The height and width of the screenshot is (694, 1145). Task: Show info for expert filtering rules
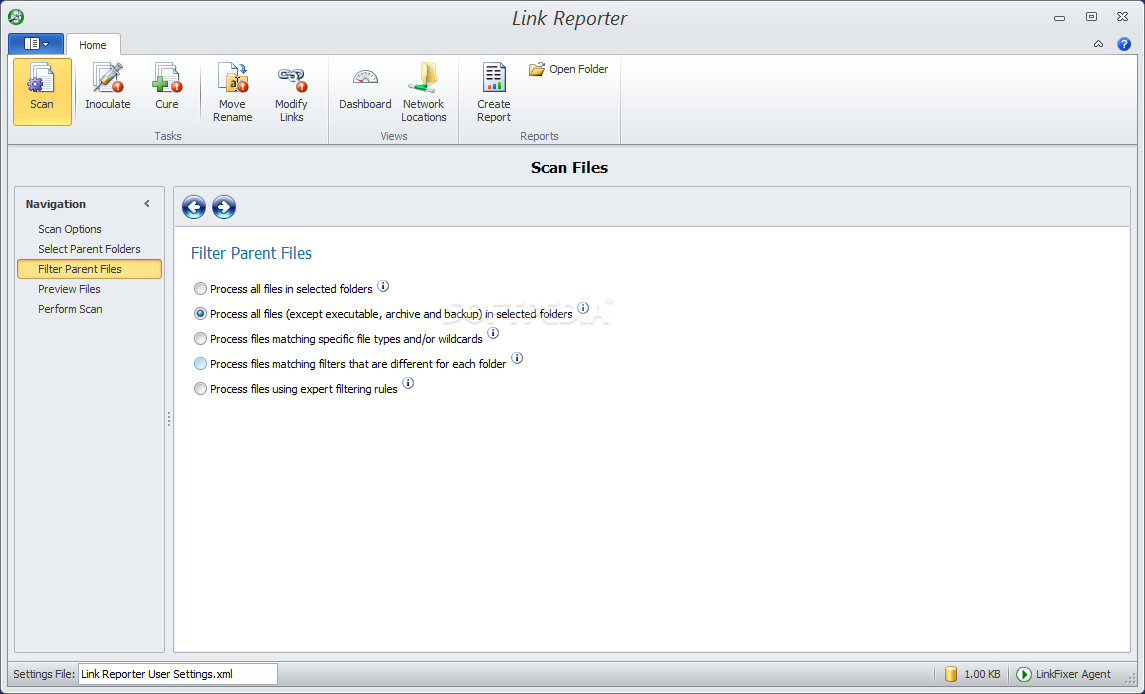pos(408,383)
